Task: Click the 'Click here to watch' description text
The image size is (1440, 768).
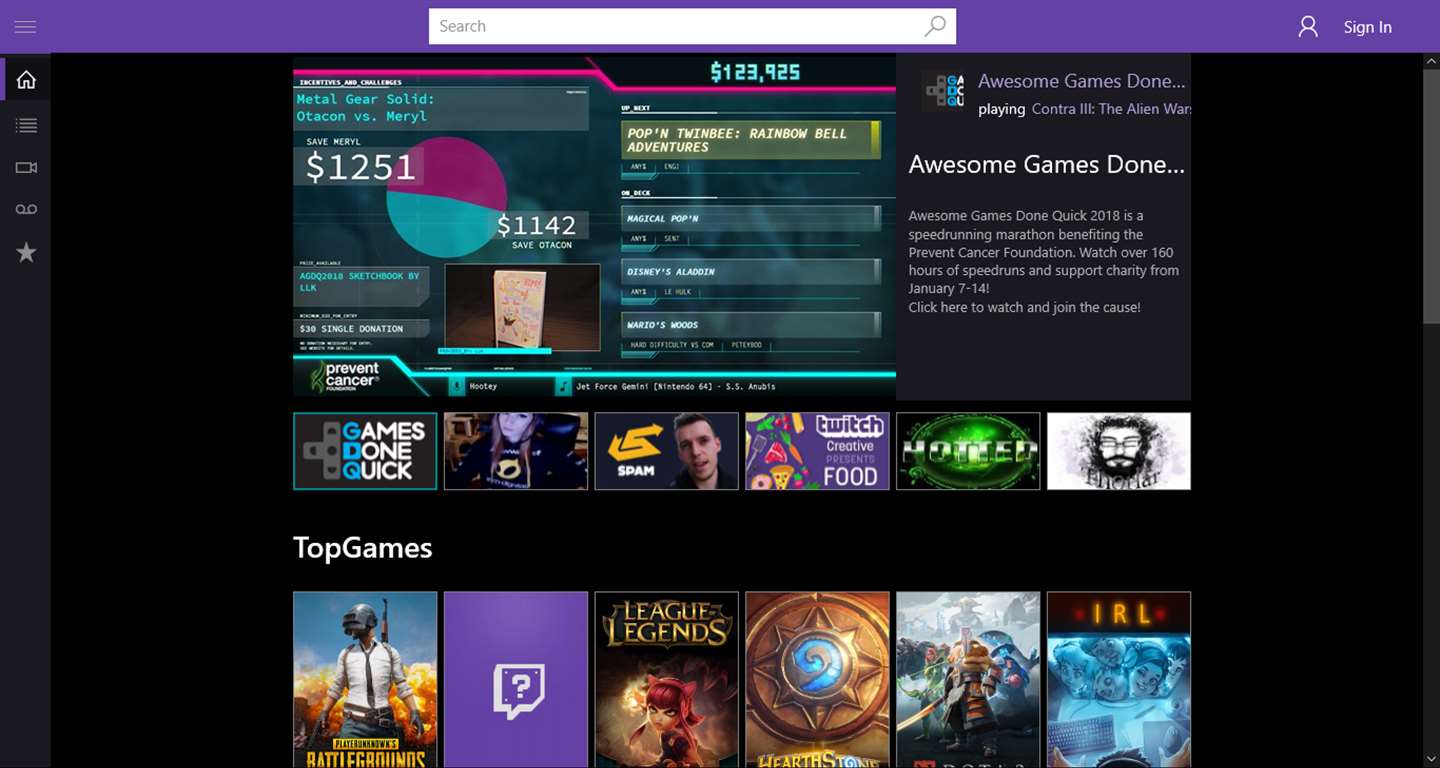Action: (x=1024, y=307)
